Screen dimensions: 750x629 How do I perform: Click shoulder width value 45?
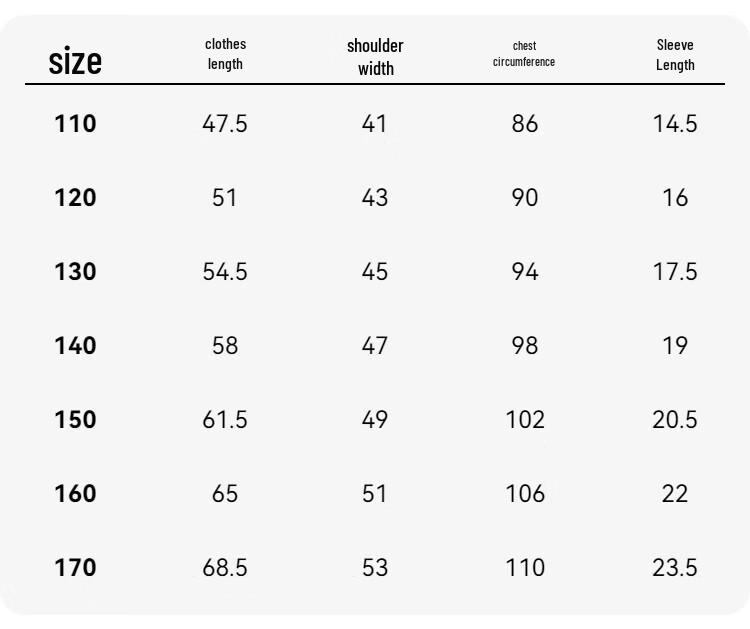click(x=375, y=271)
